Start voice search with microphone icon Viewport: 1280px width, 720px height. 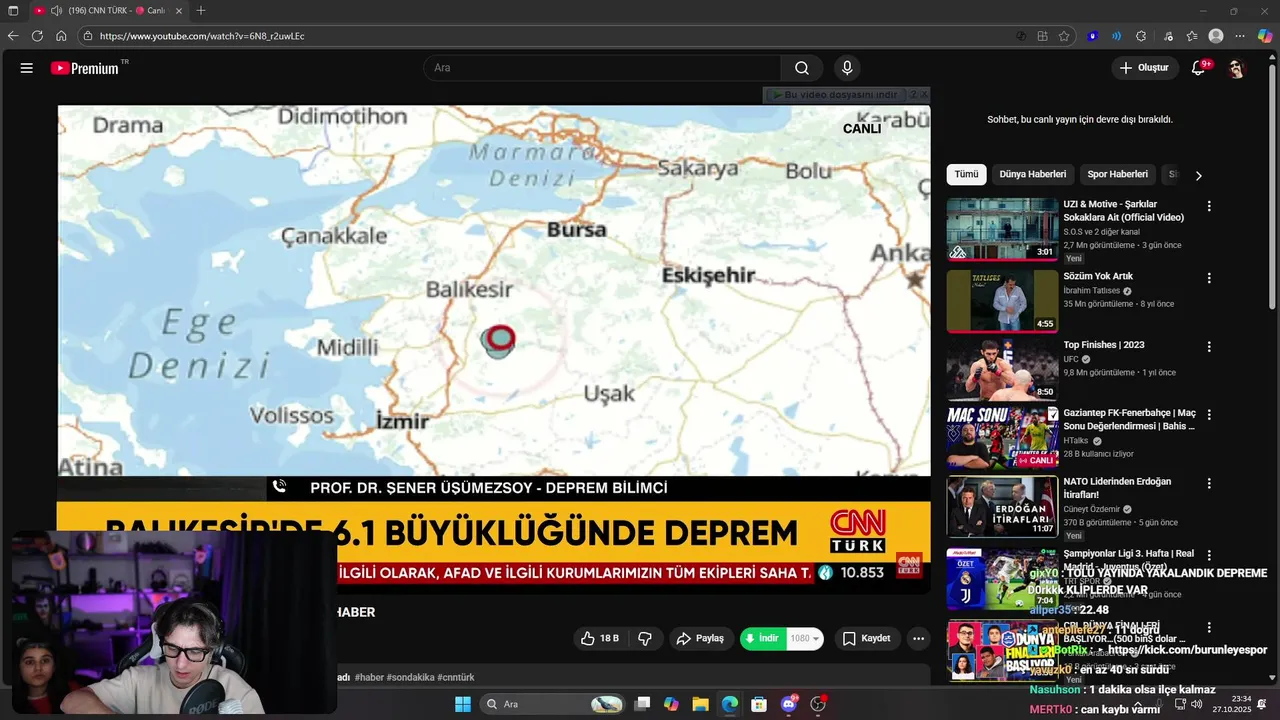[847, 68]
